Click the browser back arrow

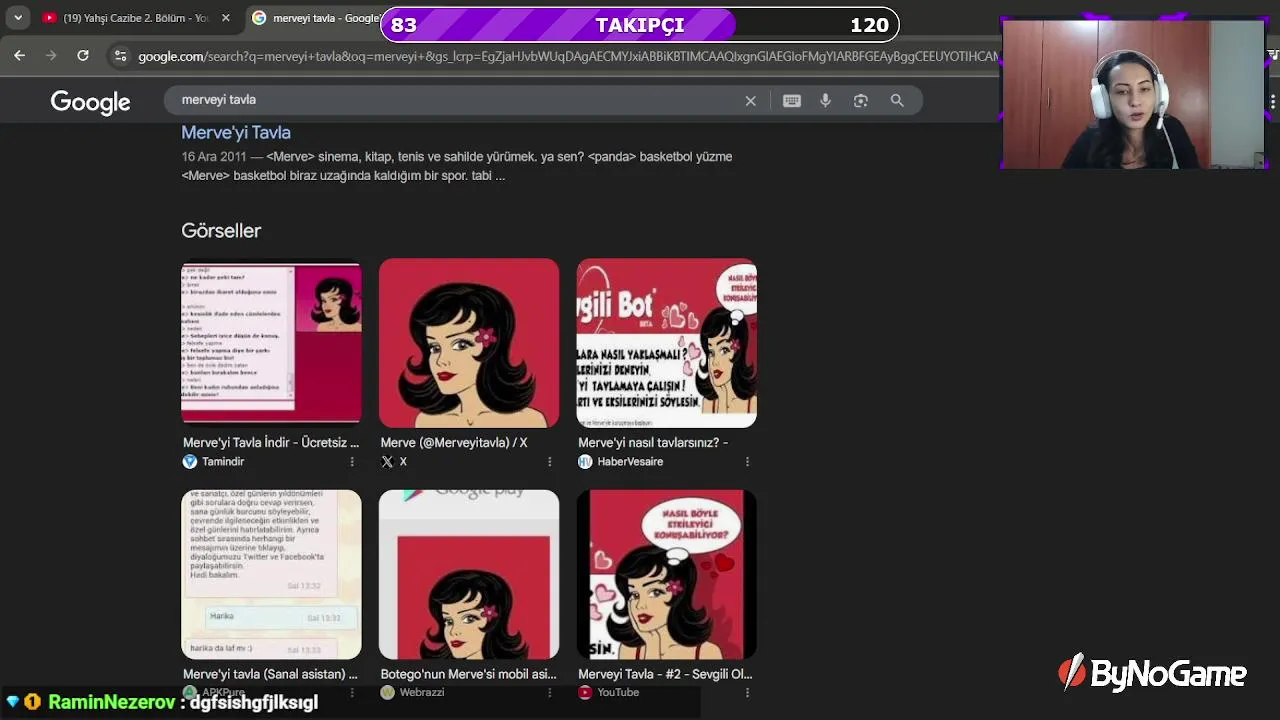19,56
